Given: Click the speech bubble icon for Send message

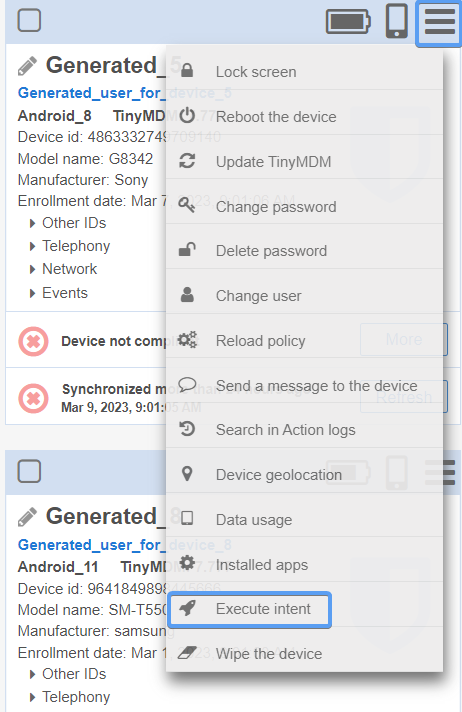Looking at the screenshot, I should click(x=187, y=385).
